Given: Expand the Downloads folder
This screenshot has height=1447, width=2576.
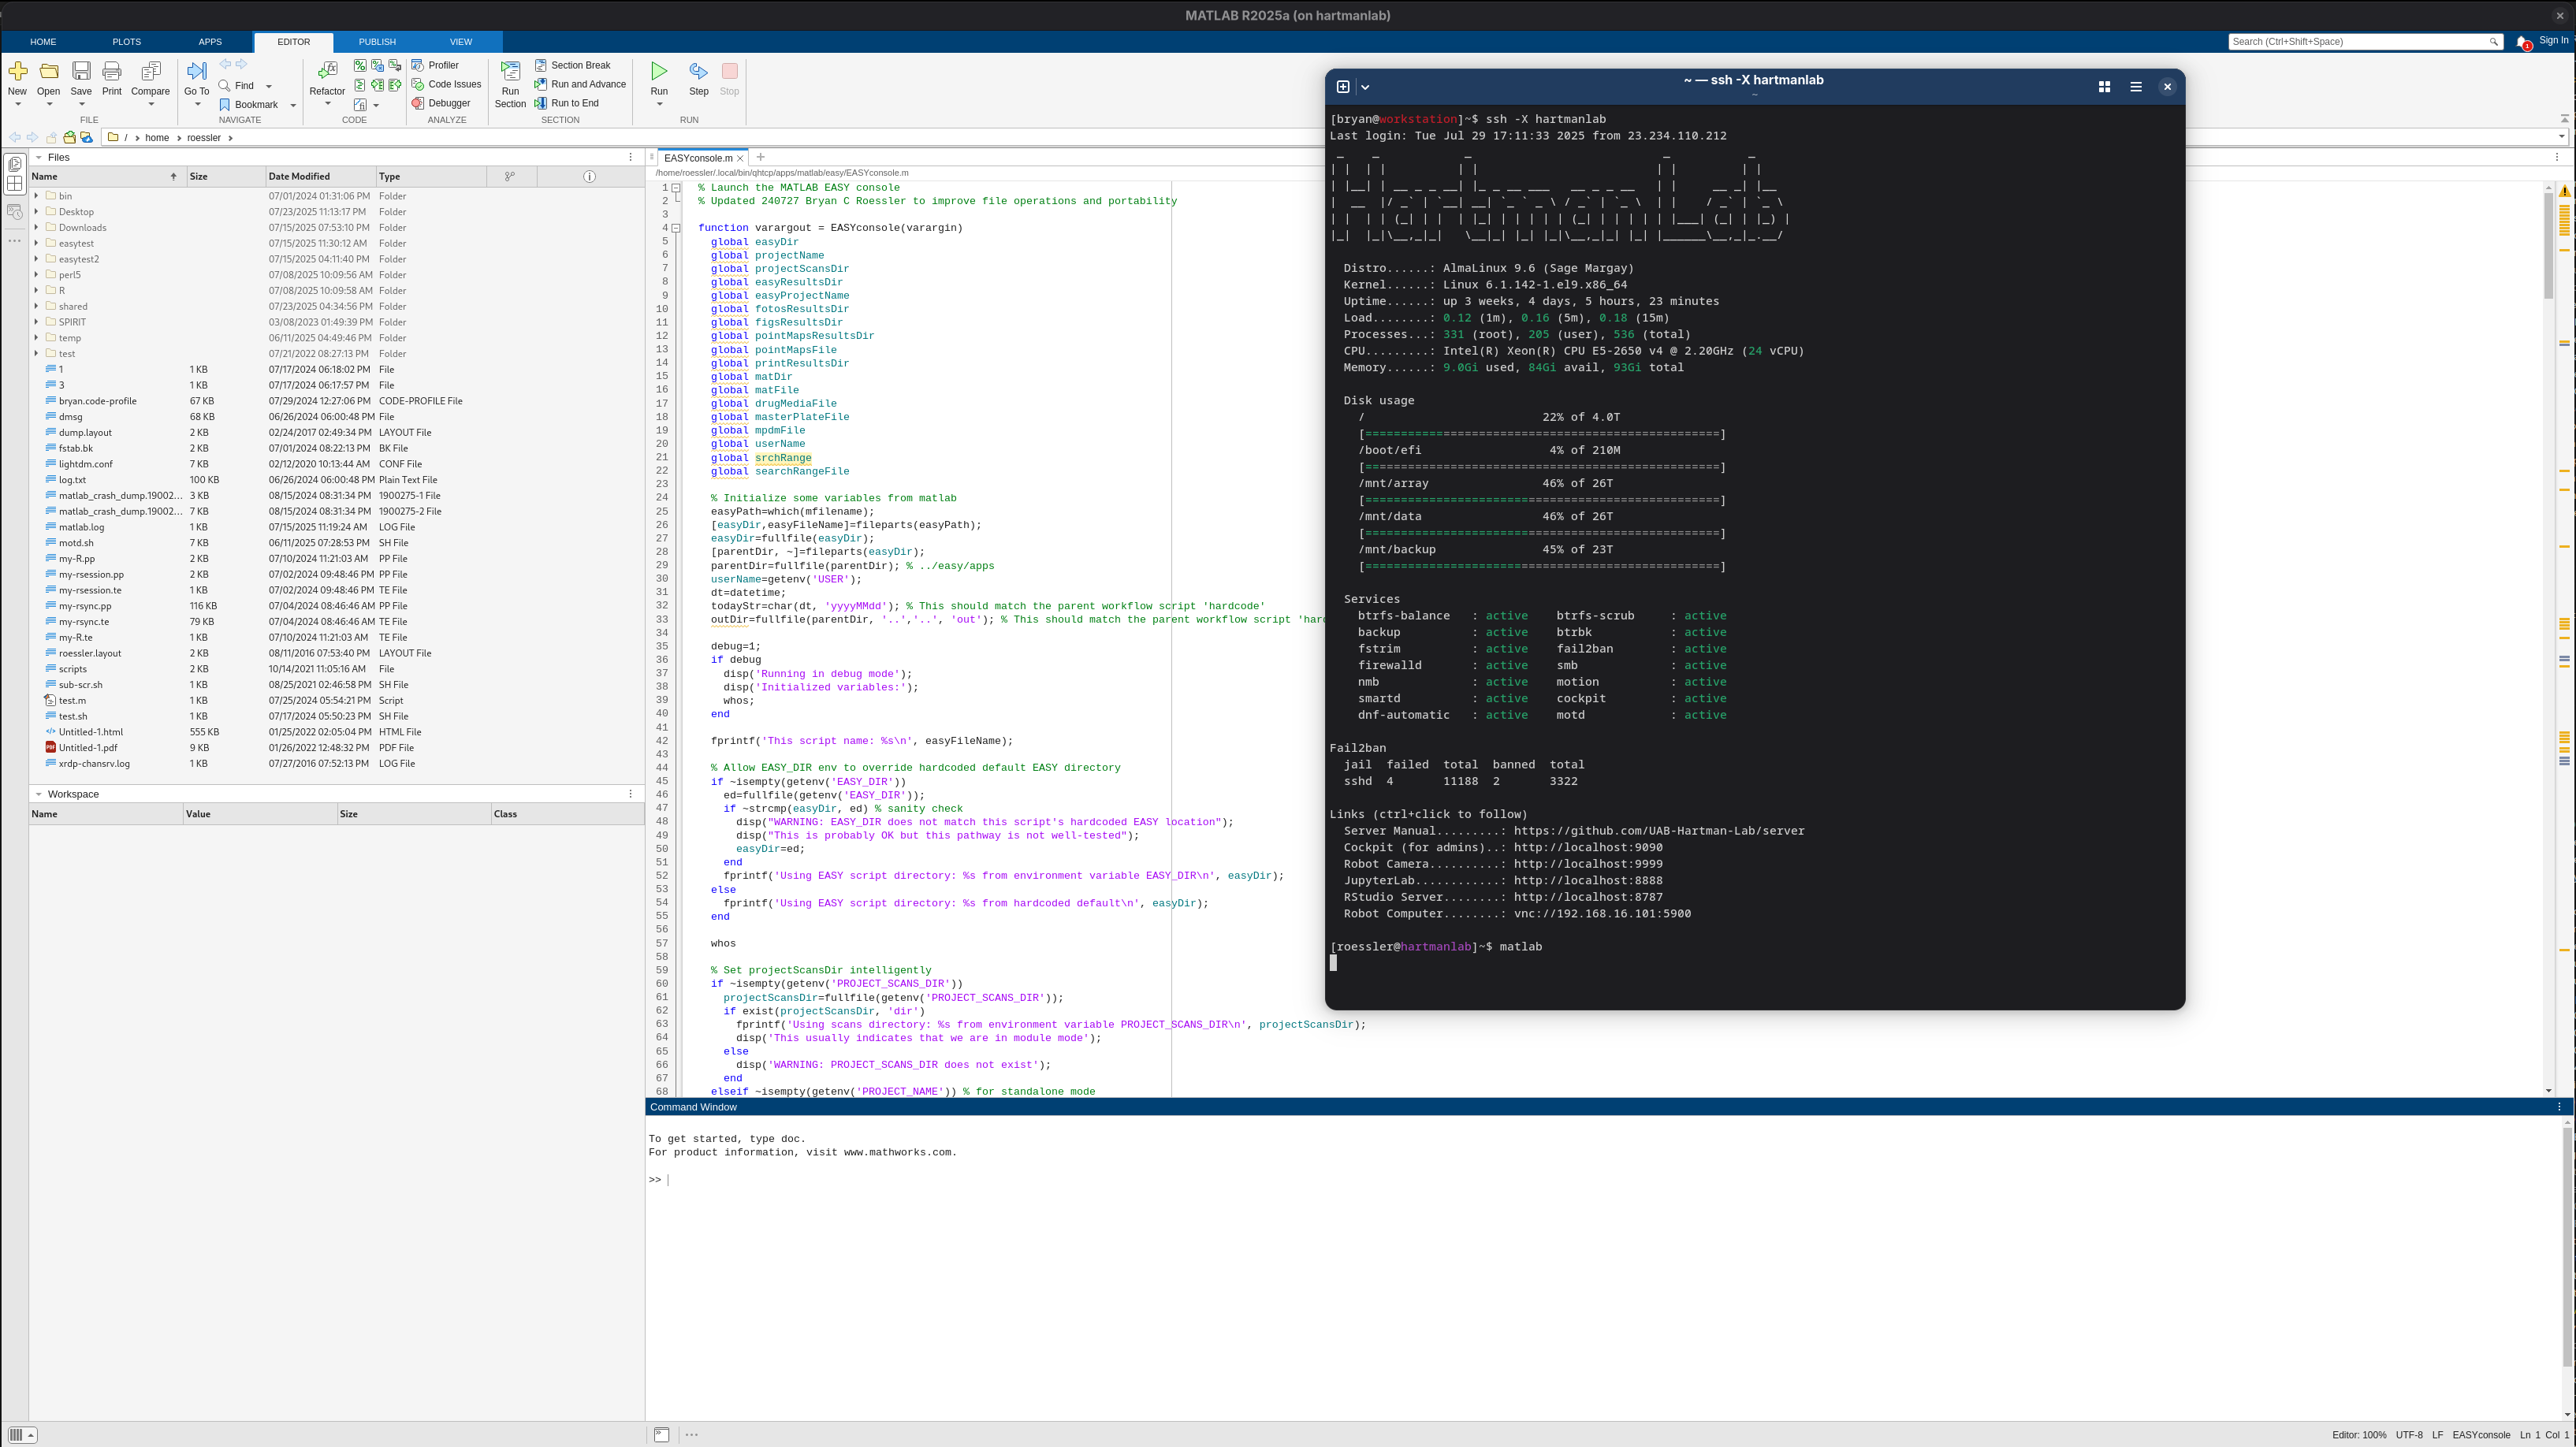Looking at the screenshot, I should 36,227.
